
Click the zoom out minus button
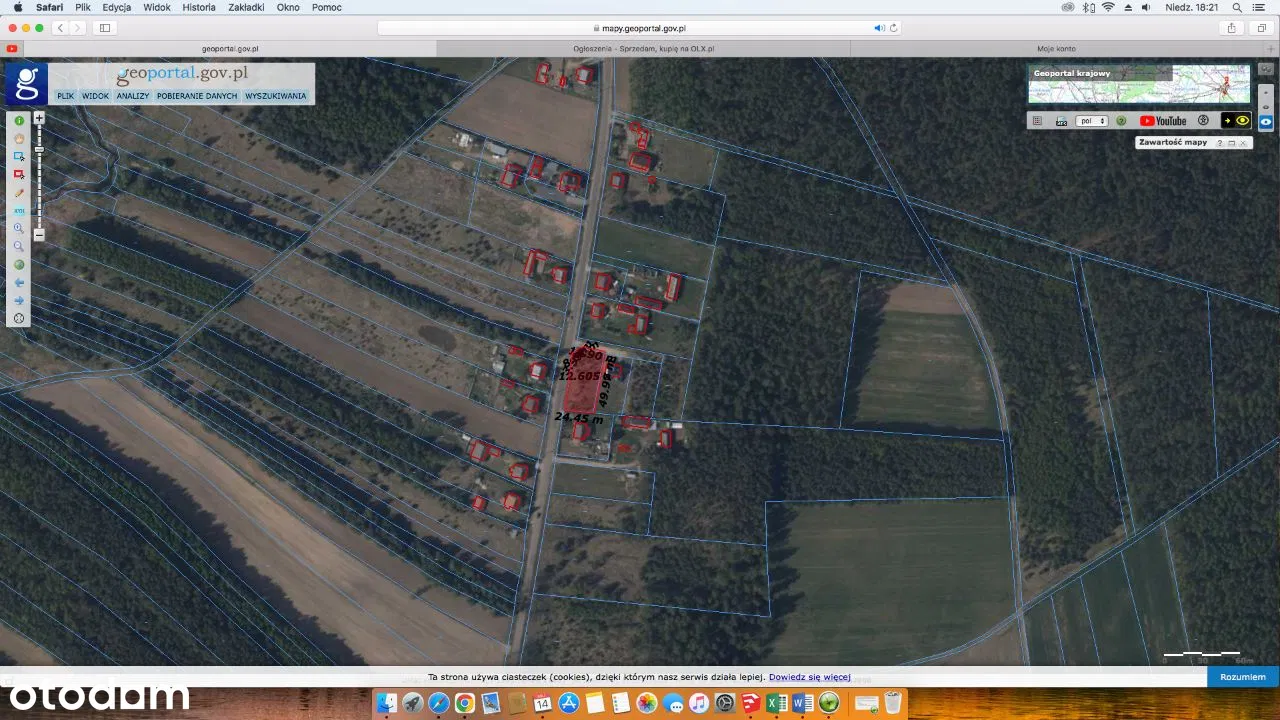pyautogui.click(x=39, y=235)
